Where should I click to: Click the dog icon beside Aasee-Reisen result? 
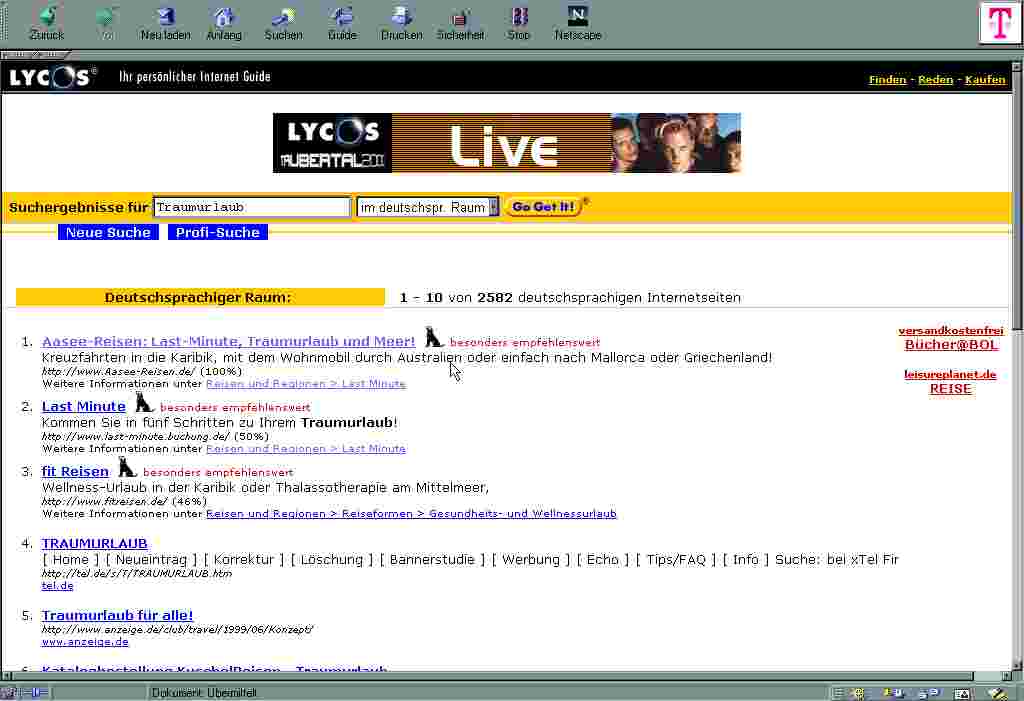433,337
